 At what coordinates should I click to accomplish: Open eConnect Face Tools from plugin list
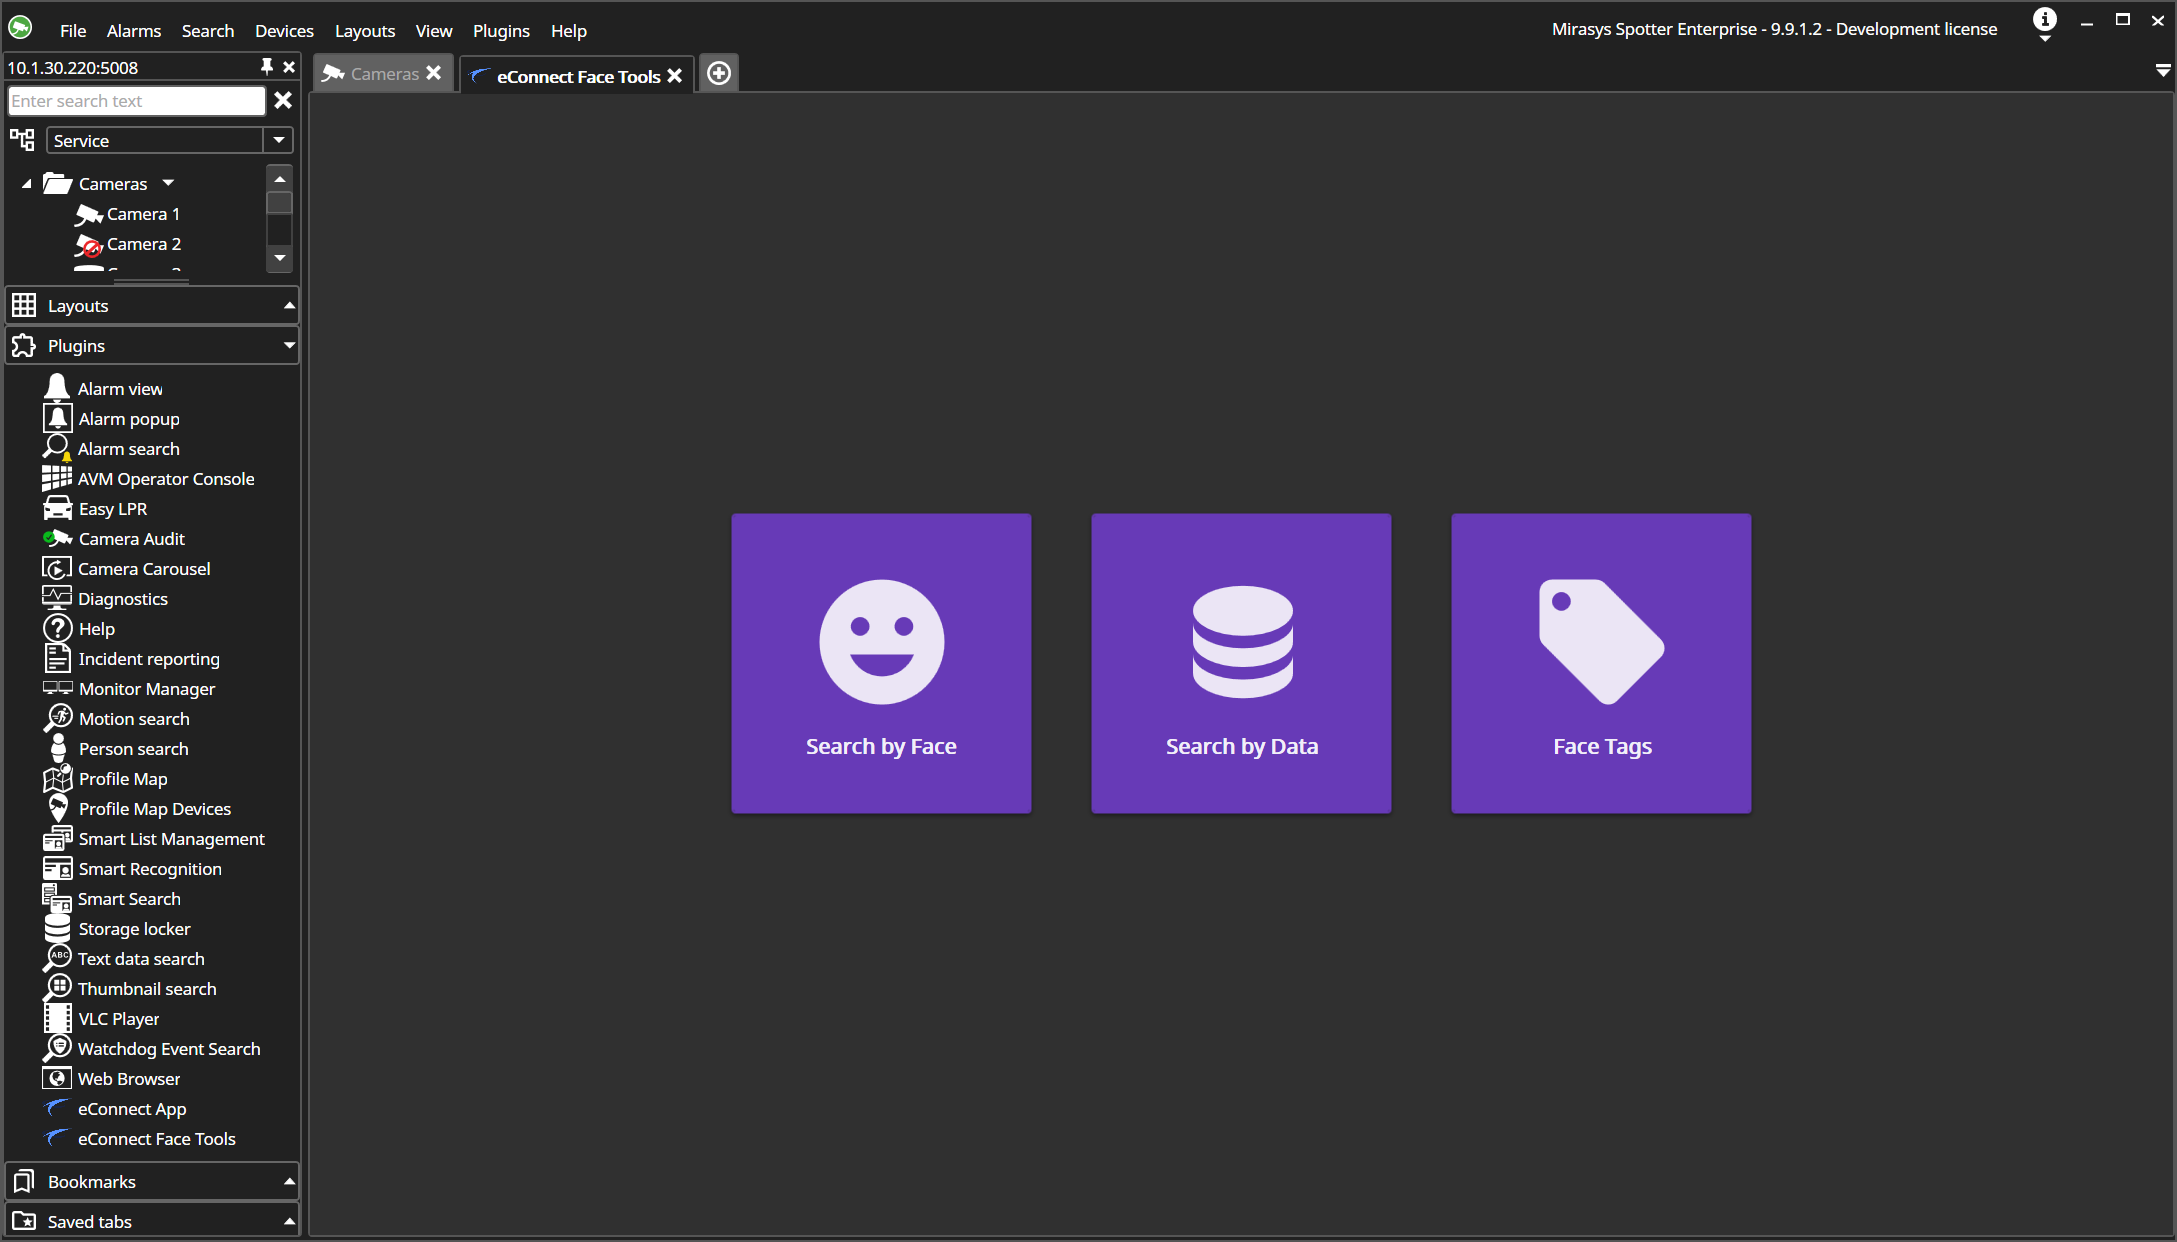[157, 1139]
